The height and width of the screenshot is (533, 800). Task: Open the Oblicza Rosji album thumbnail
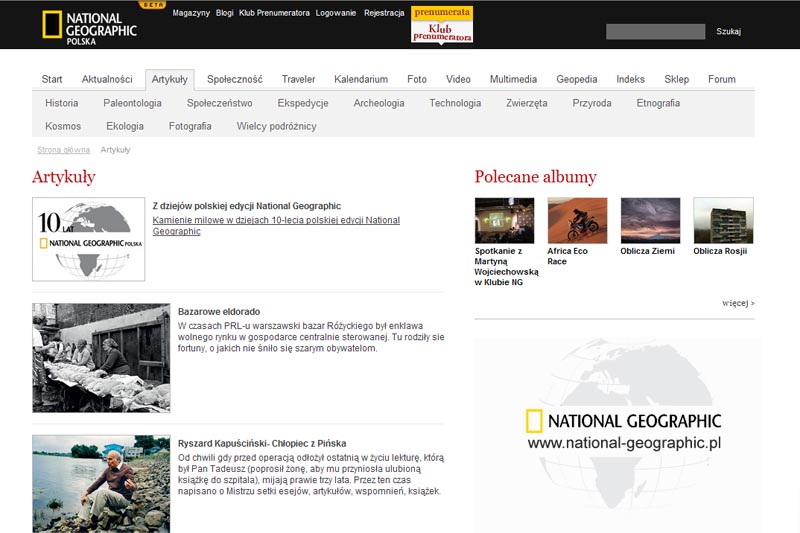[723, 220]
